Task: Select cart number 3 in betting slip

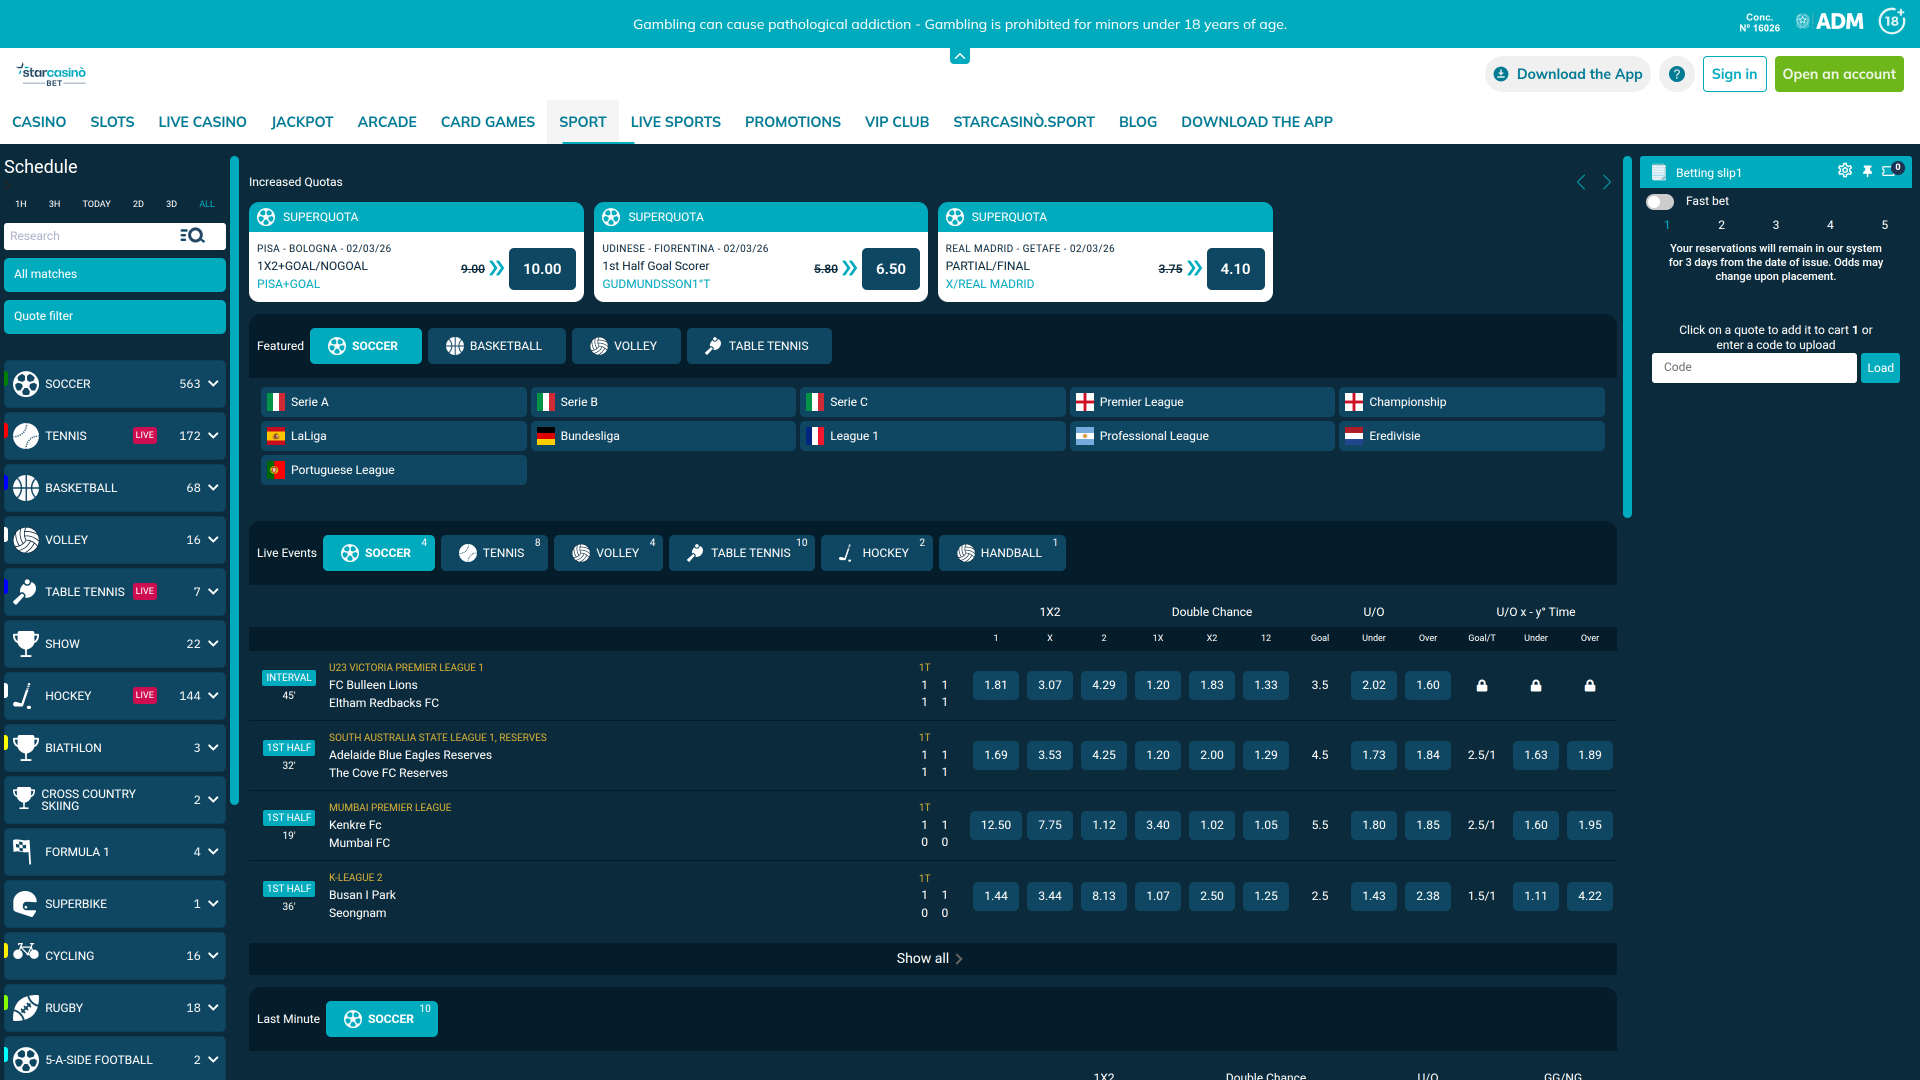Action: (x=1776, y=225)
